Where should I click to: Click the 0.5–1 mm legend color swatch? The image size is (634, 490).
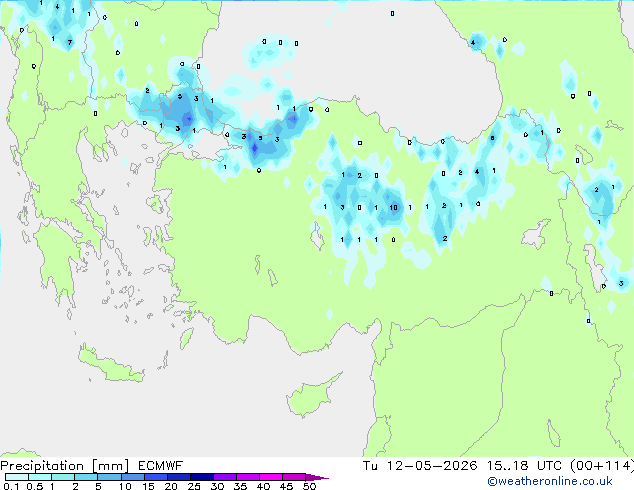[x=40, y=477]
